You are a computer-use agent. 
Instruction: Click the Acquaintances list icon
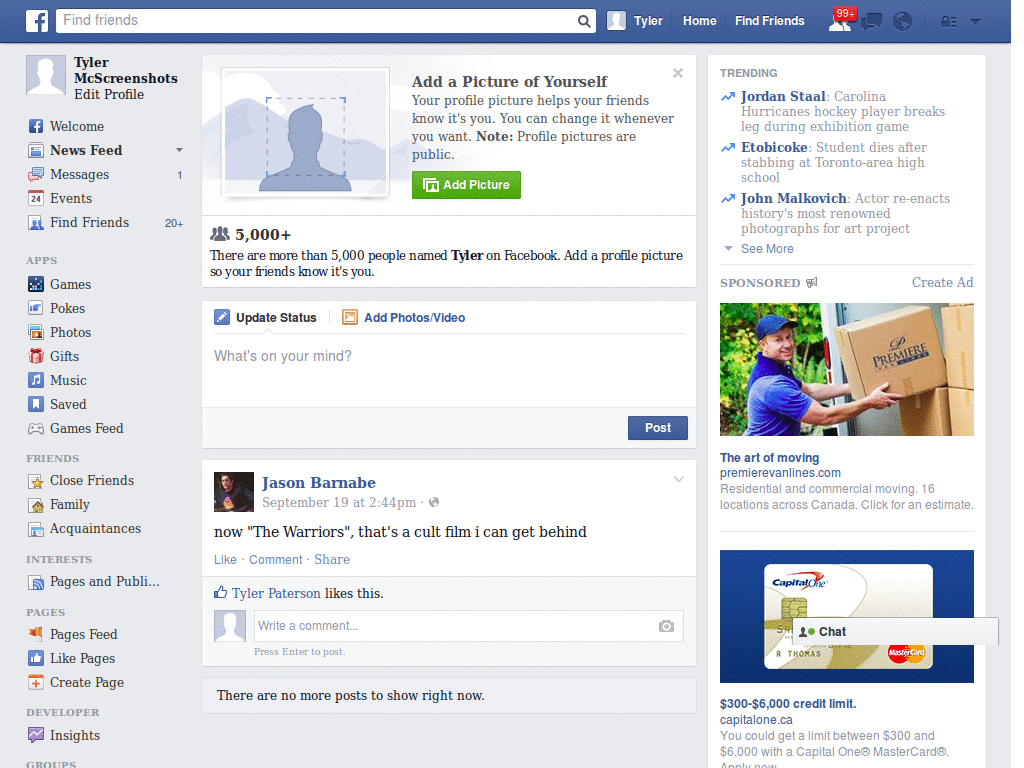click(36, 529)
